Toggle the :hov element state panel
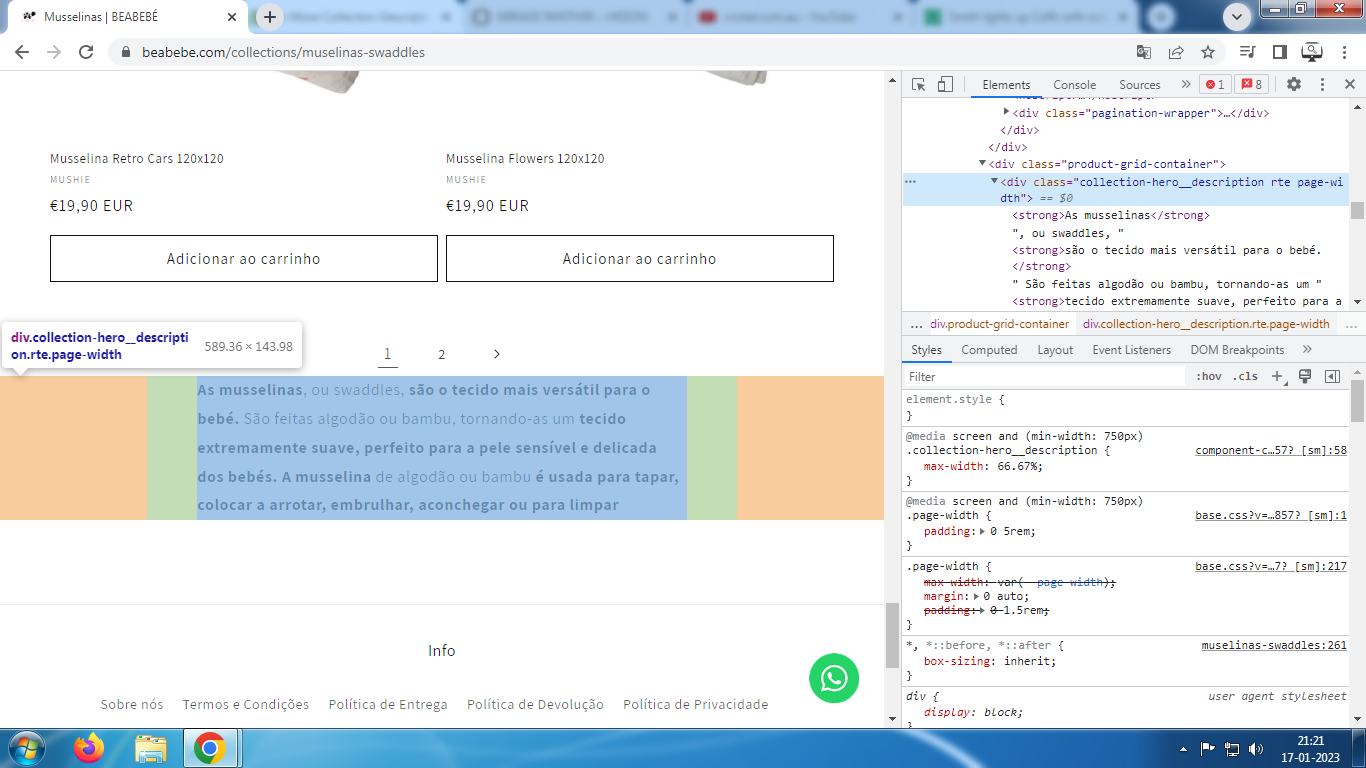 click(1208, 377)
